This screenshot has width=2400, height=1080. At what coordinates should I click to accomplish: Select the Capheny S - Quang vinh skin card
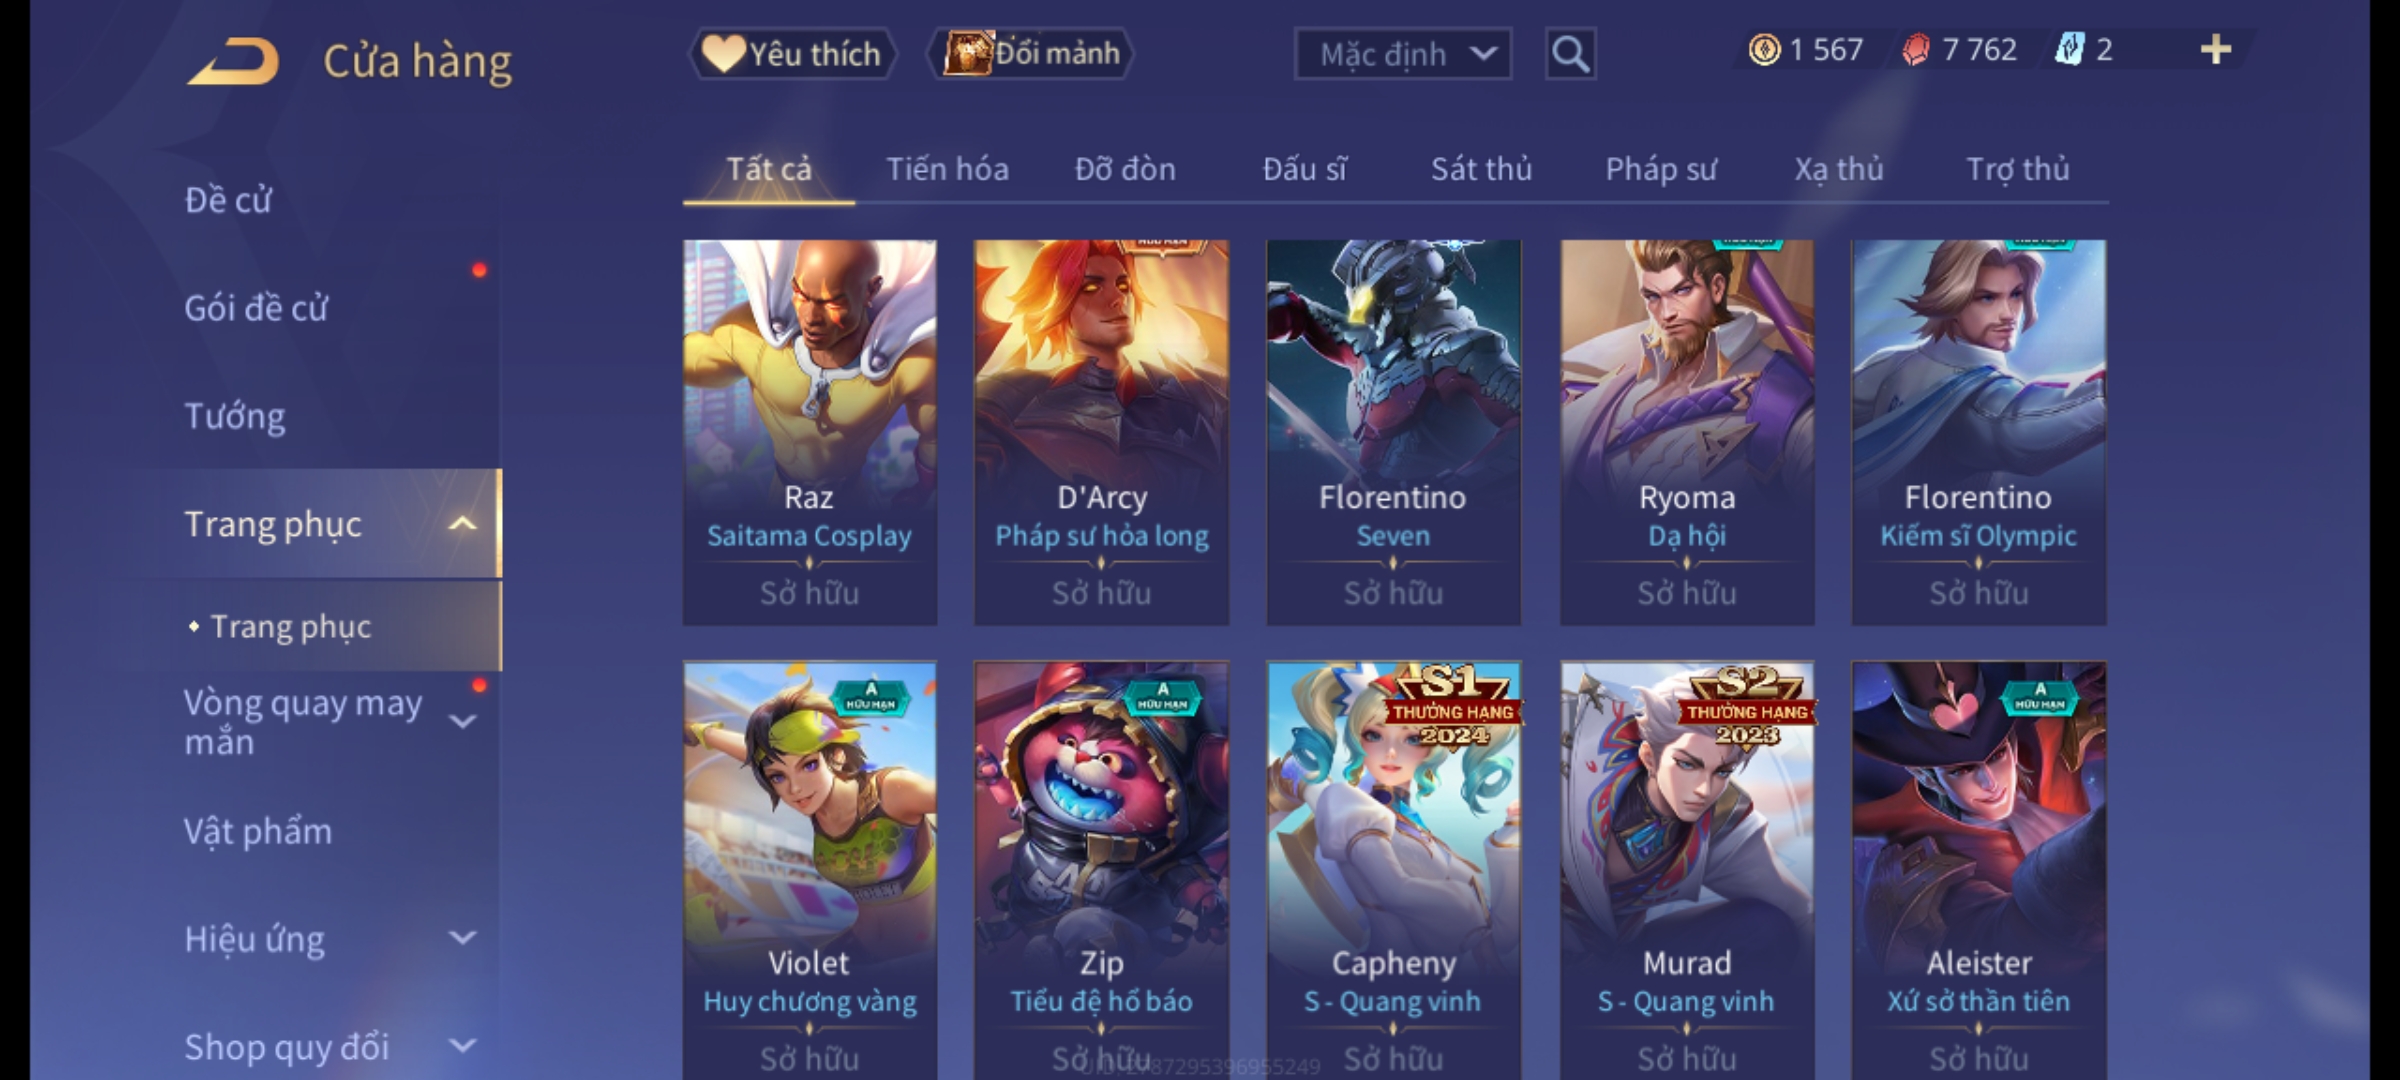click(1394, 870)
